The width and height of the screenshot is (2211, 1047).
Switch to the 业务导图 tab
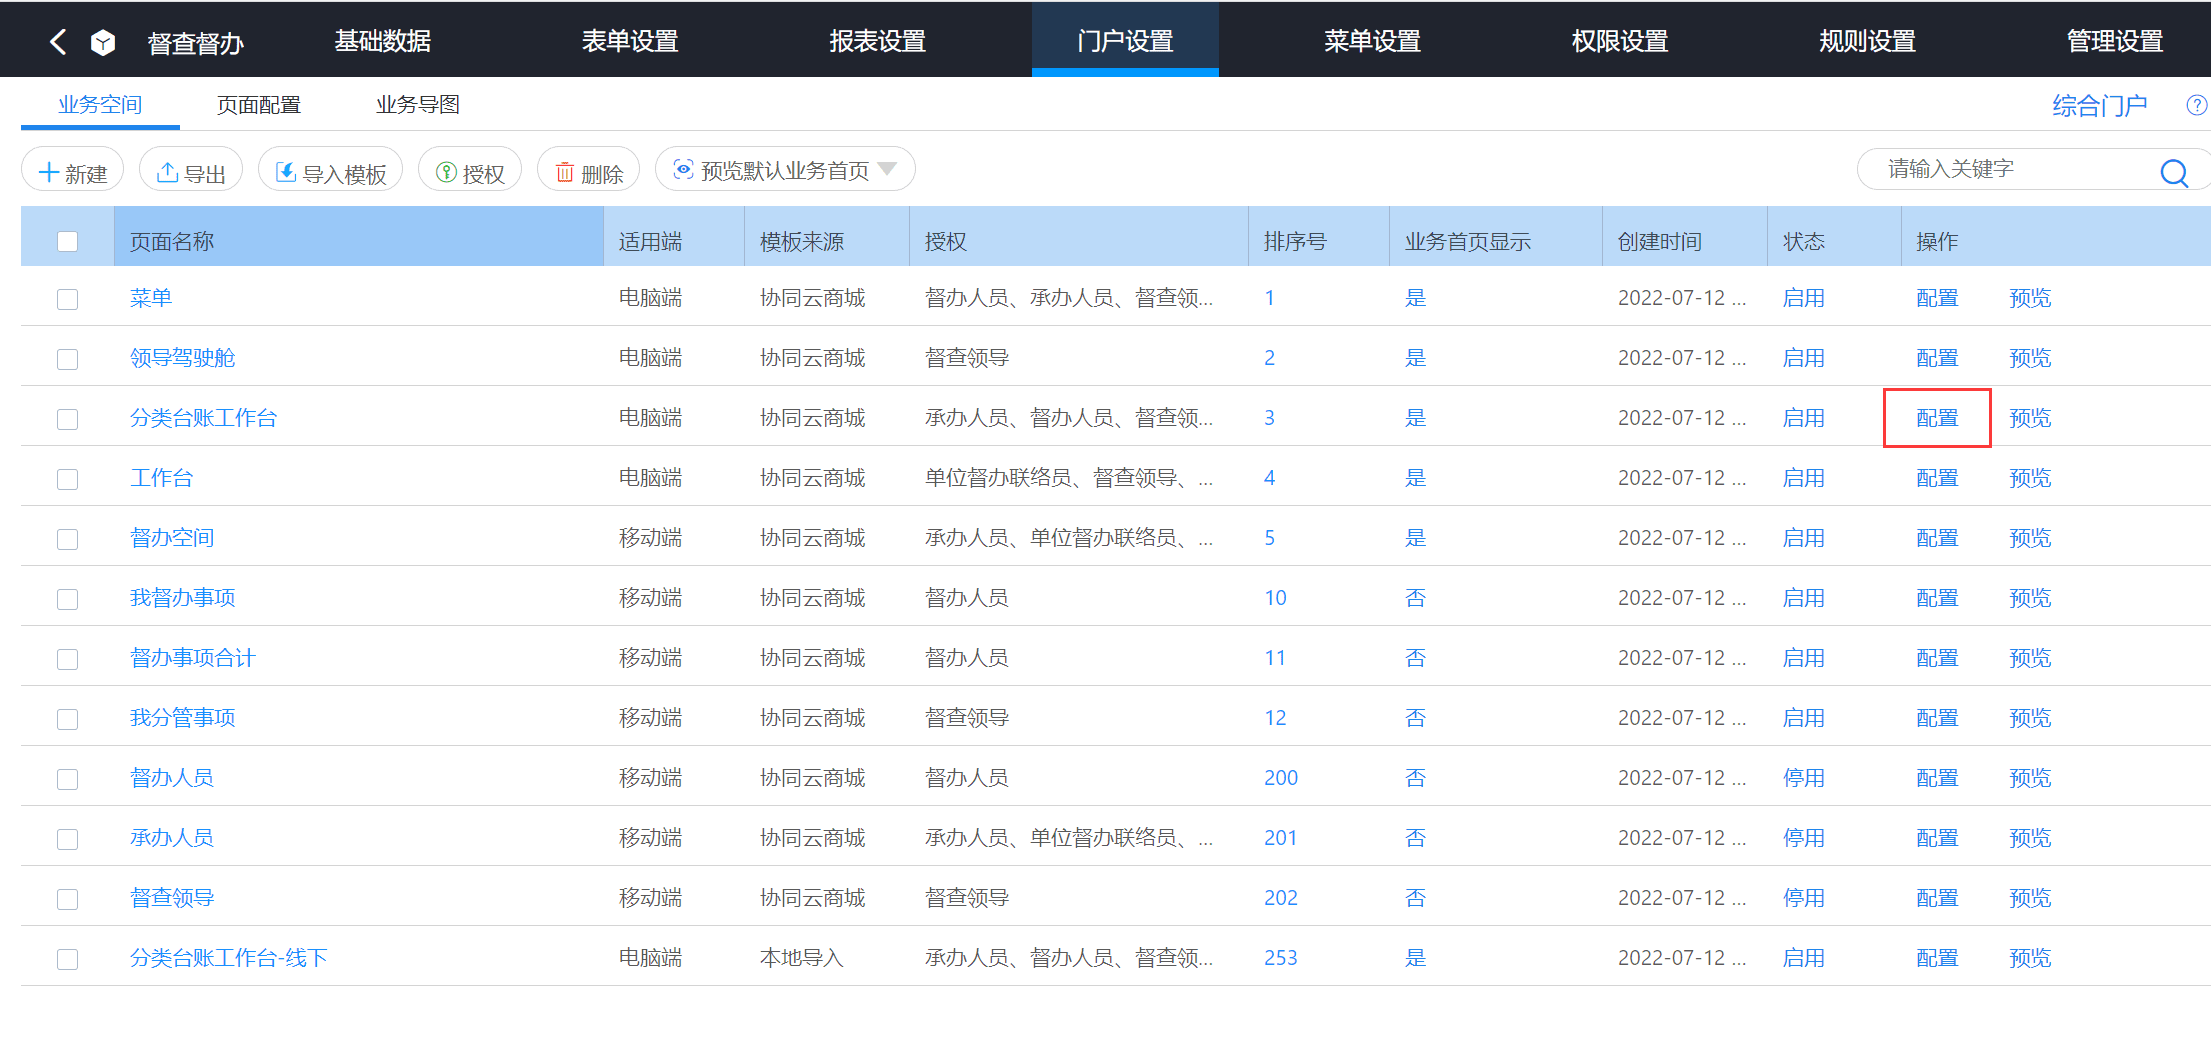click(x=418, y=105)
